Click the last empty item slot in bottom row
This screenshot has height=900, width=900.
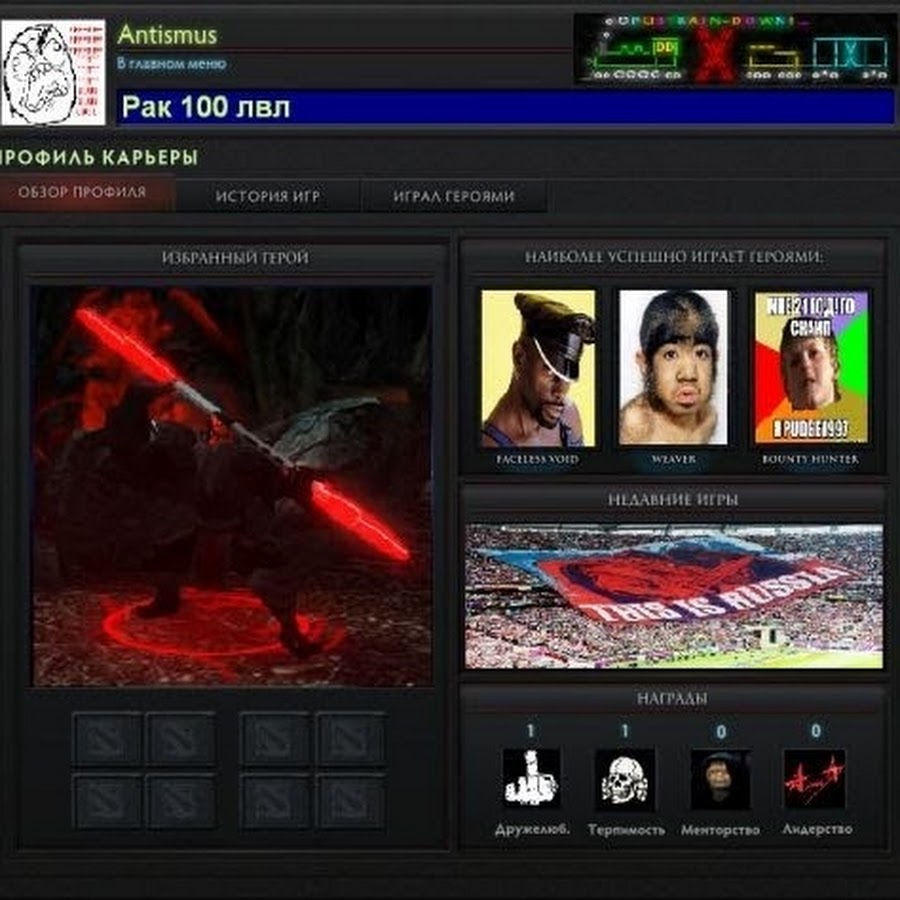click(351, 801)
